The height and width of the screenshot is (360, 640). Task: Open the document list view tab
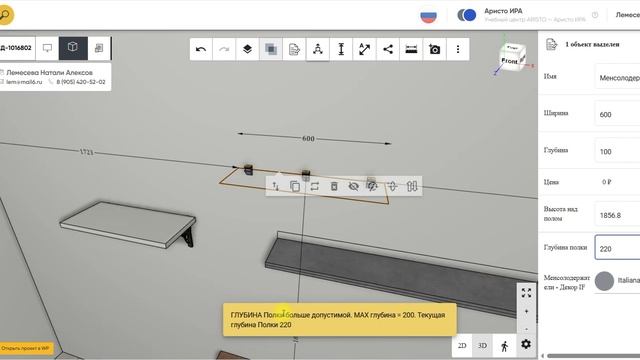[x=98, y=48]
